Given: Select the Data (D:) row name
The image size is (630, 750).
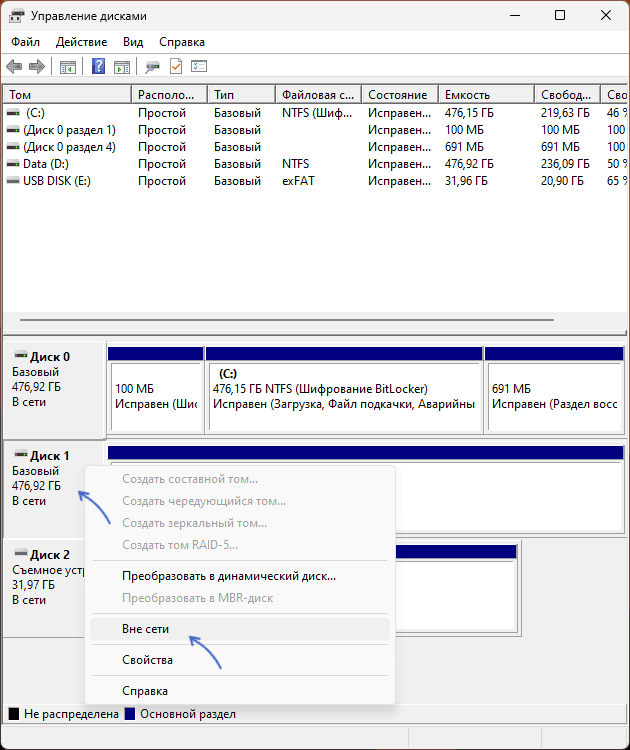Looking at the screenshot, I should [x=46, y=164].
